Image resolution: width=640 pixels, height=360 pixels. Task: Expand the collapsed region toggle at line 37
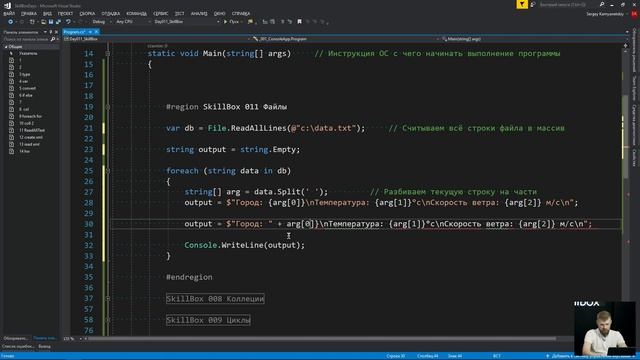tap(108, 299)
